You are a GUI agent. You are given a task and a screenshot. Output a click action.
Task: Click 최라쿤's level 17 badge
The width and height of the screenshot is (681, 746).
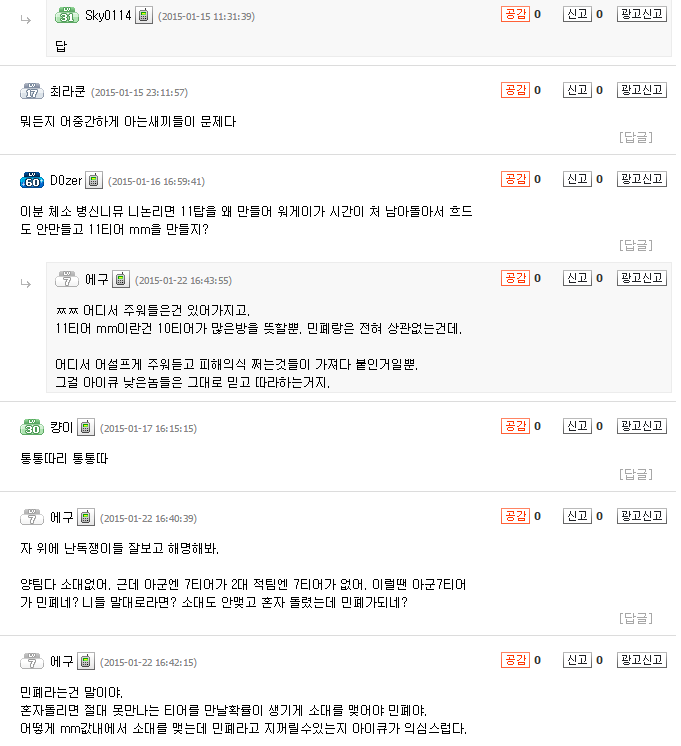click(32, 92)
